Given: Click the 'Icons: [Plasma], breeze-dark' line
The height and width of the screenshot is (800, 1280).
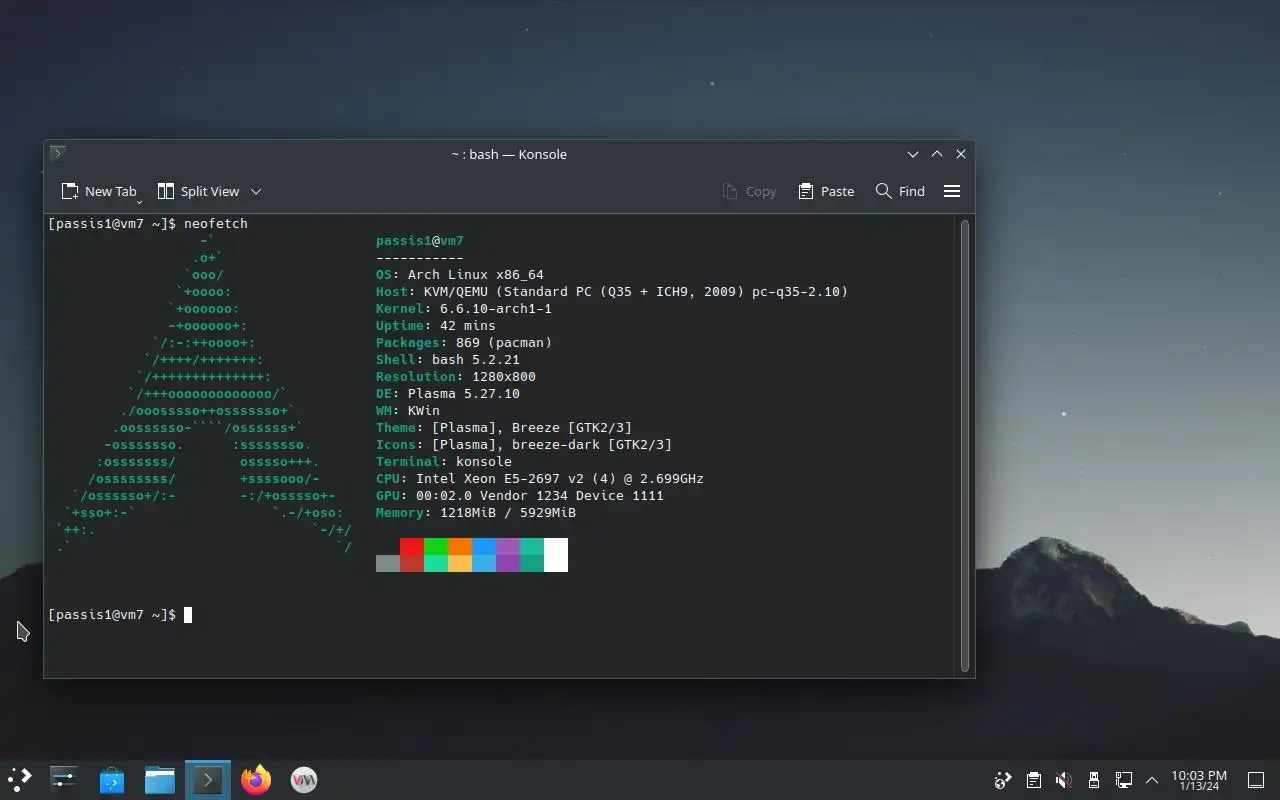Looking at the screenshot, I should point(524,445).
